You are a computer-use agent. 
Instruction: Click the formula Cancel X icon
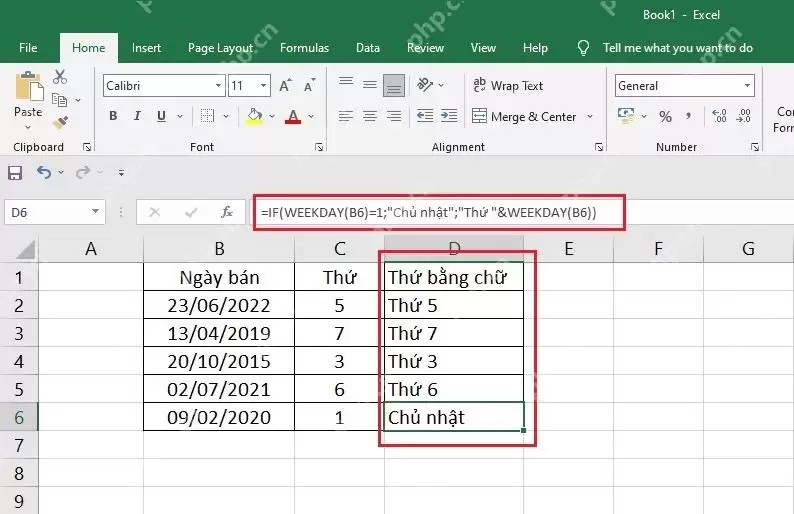coord(155,212)
